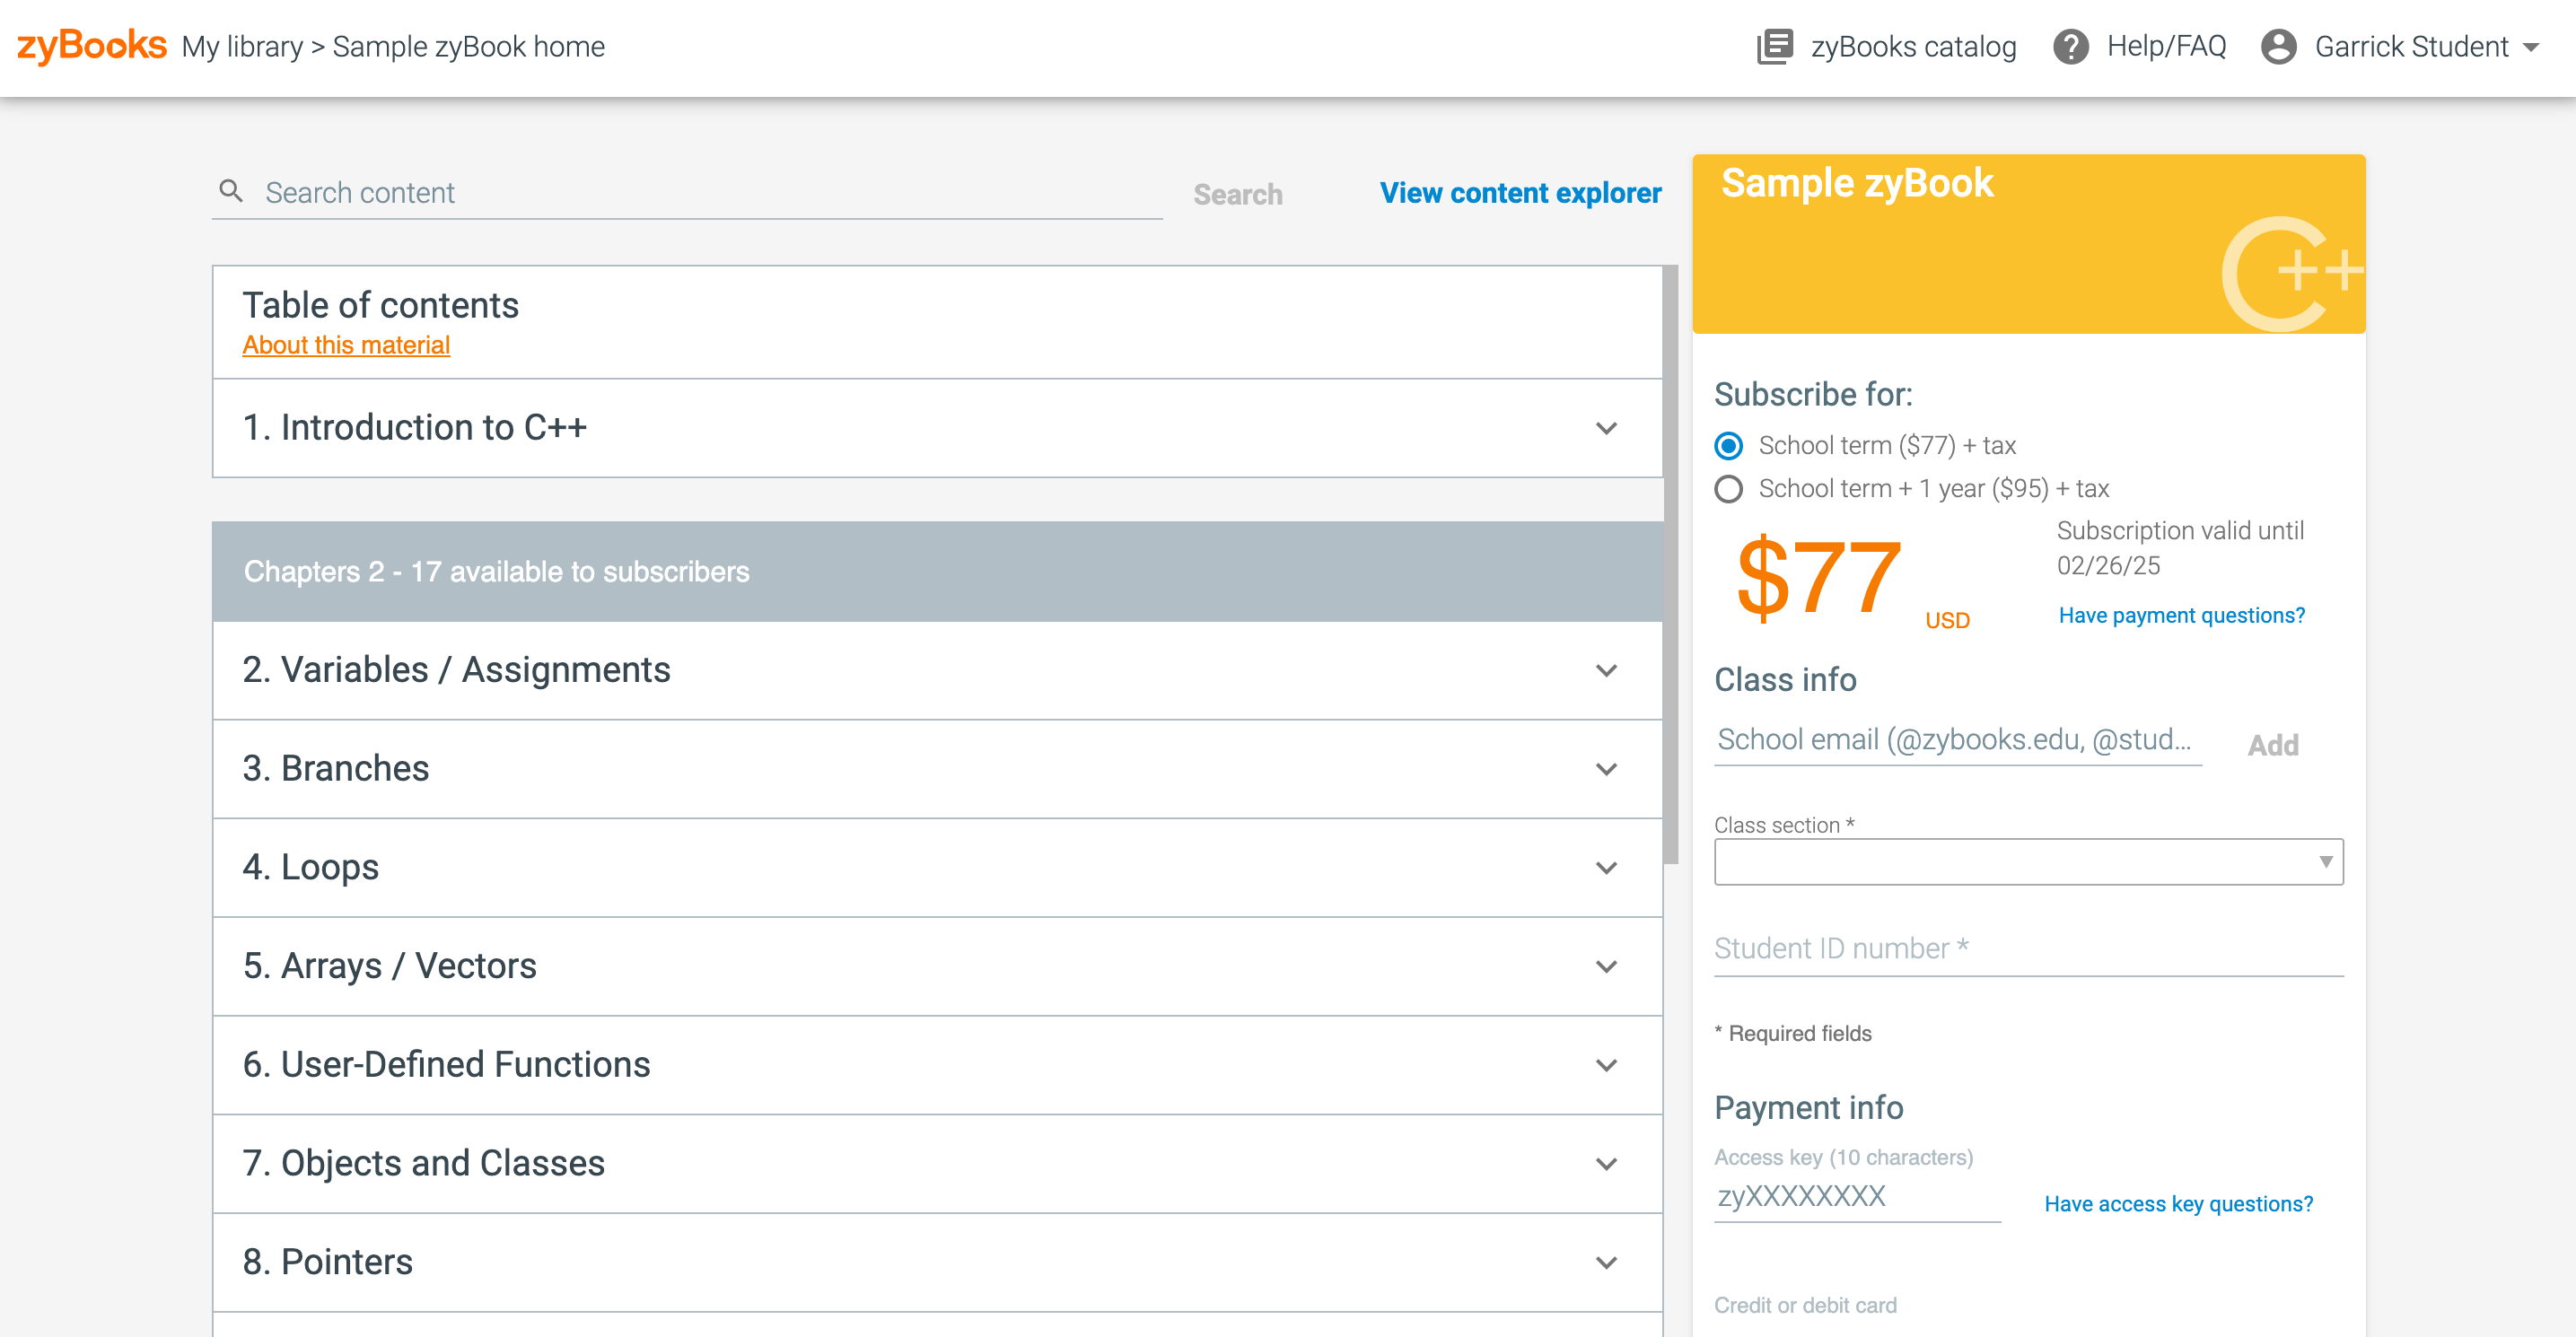Image resolution: width=2576 pixels, height=1337 pixels.
Task: Choose School term + 1 year ($95) plan
Action: pos(1728,489)
